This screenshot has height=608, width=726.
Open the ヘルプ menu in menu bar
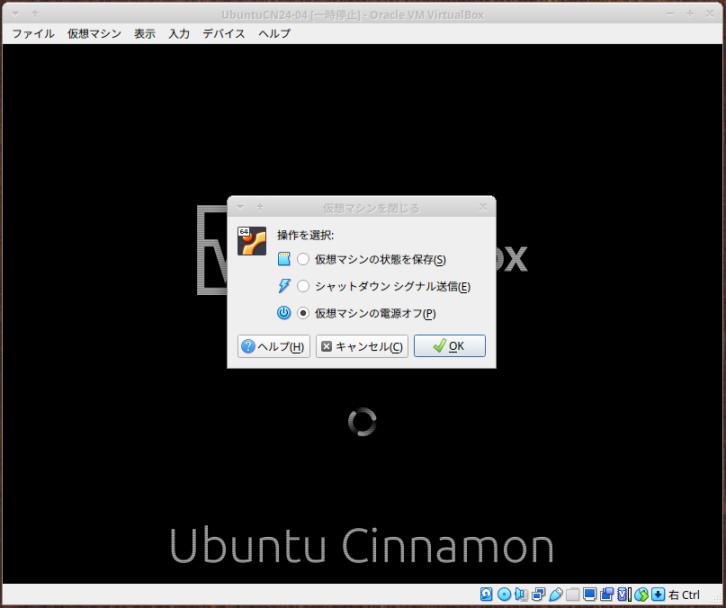point(274,33)
